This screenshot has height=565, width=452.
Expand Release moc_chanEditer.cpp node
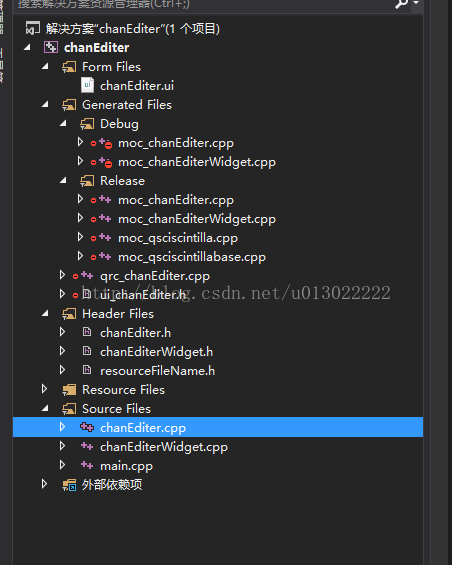(x=80, y=199)
